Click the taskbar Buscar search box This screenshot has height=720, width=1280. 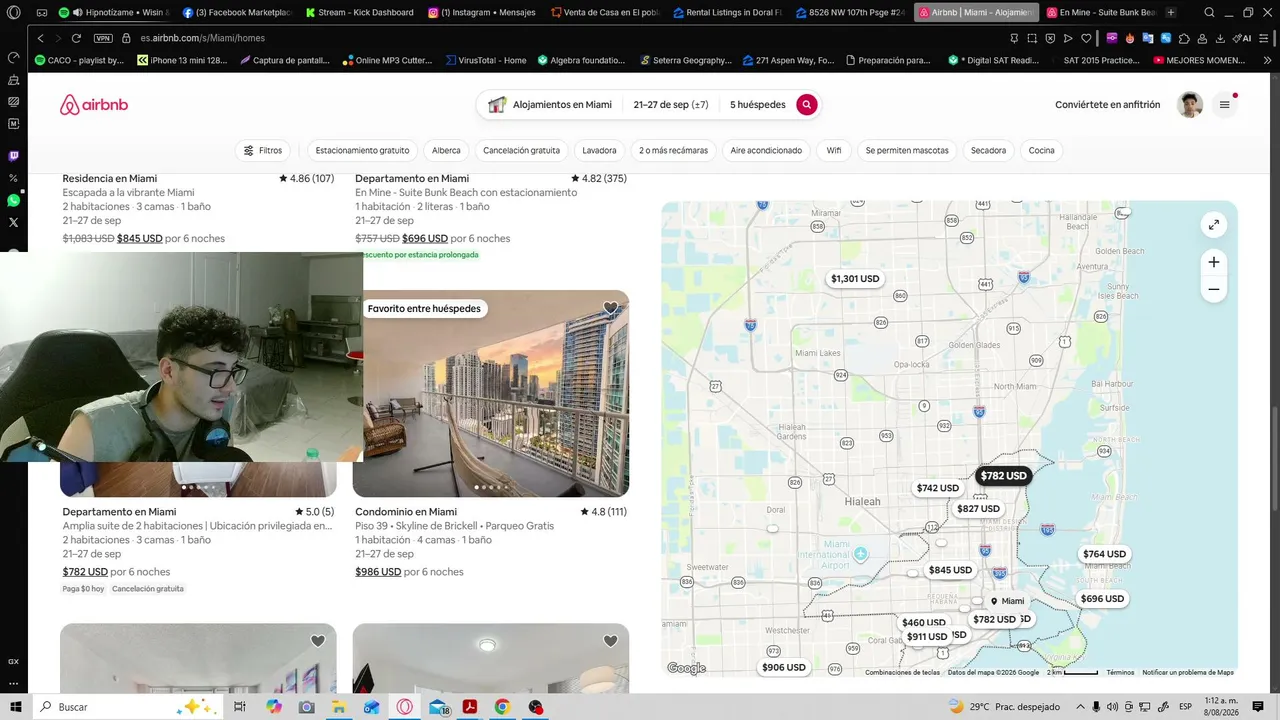coord(129,707)
